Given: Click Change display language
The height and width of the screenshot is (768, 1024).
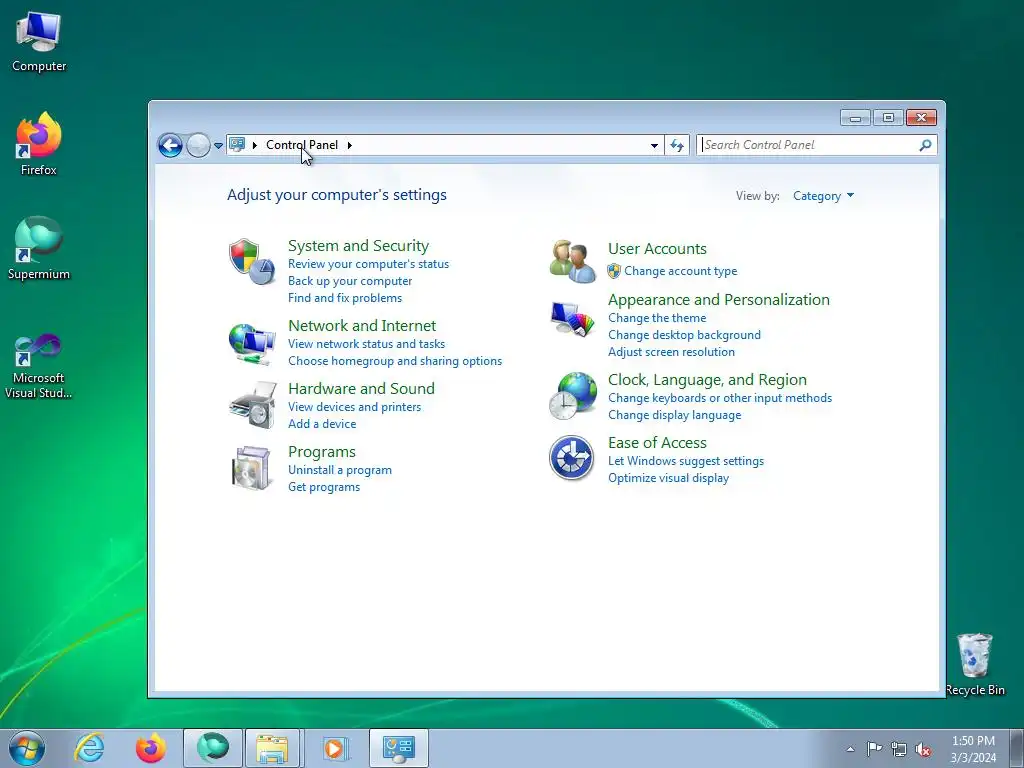Looking at the screenshot, I should (675, 415).
